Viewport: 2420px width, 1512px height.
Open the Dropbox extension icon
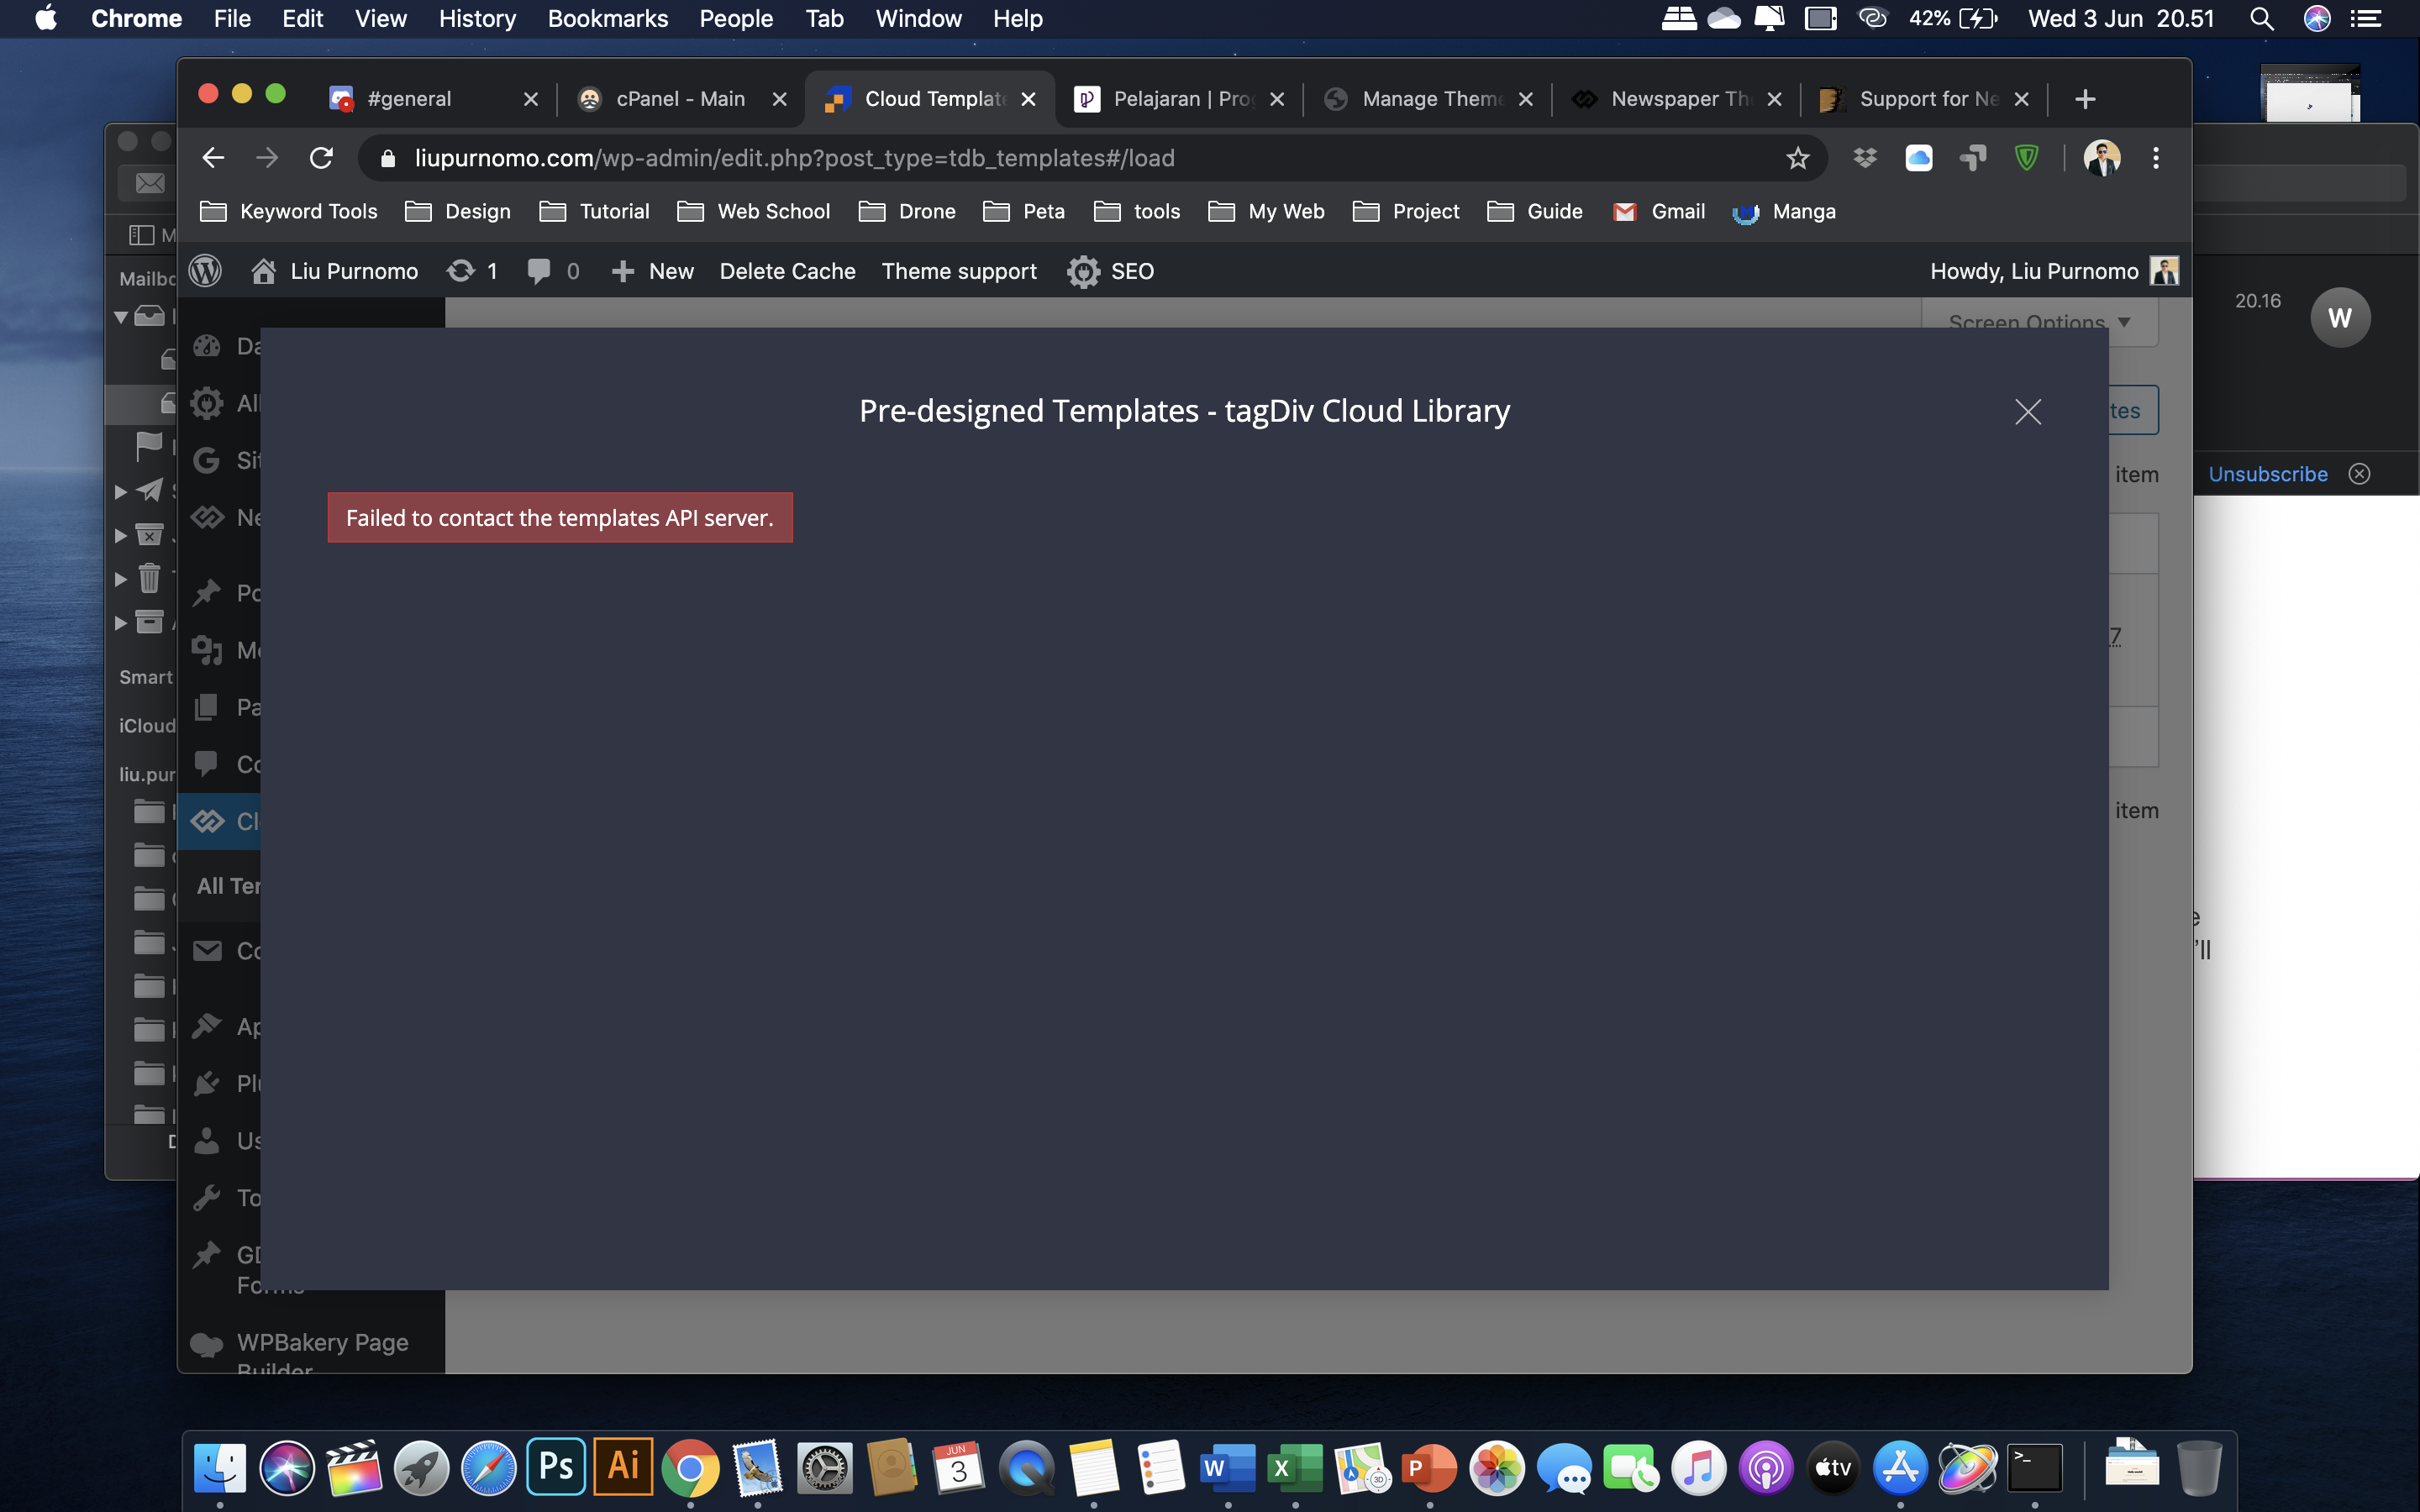pos(1865,158)
